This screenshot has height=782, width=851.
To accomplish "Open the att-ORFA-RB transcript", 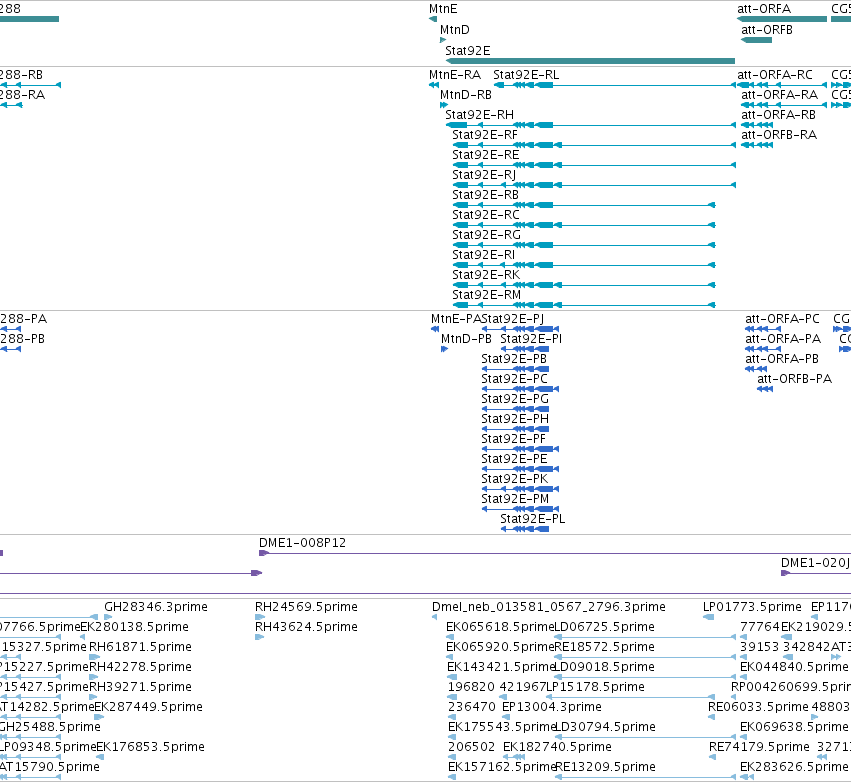I will (778, 115).
